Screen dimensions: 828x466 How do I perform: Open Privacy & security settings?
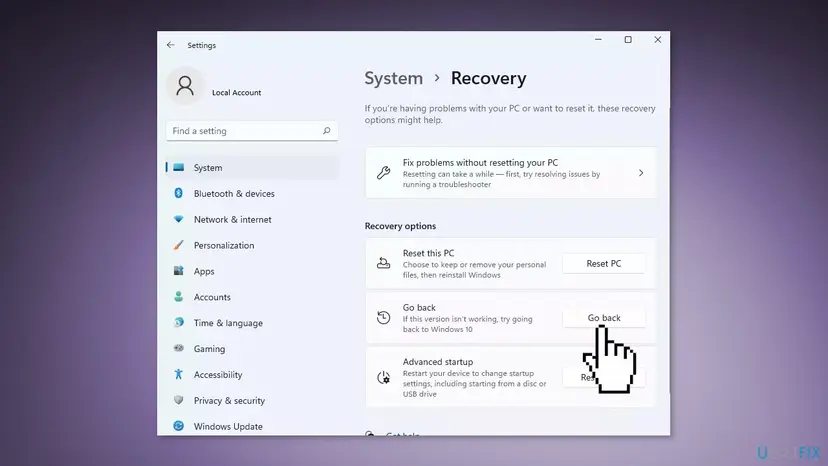tap(251, 400)
